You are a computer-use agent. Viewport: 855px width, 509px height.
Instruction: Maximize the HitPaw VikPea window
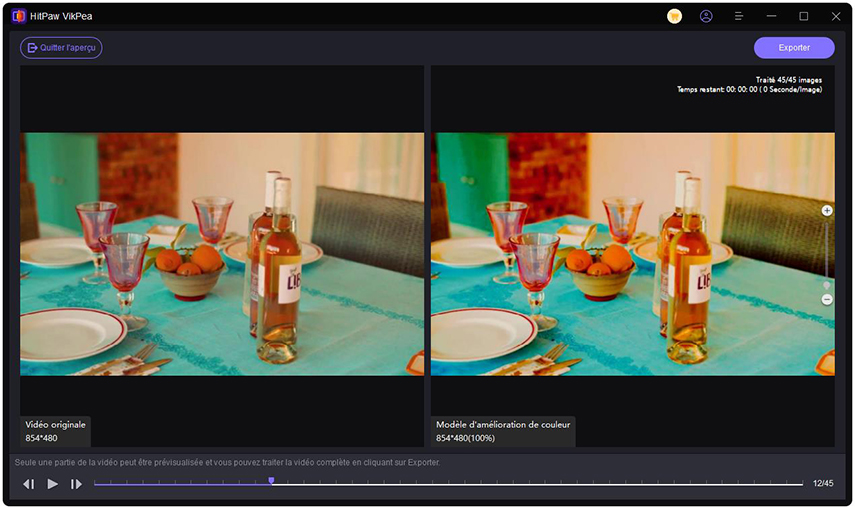pyautogui.click(x=803, y=16)
